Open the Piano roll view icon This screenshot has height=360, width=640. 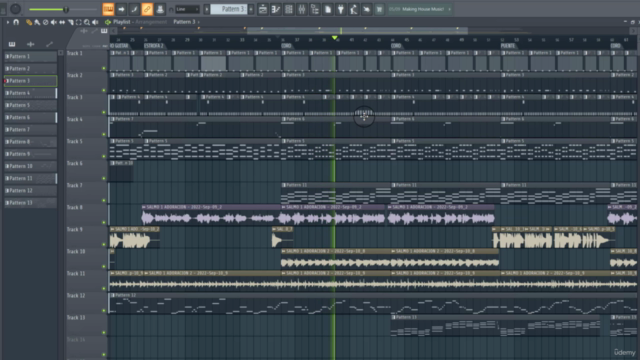(276, 9)
